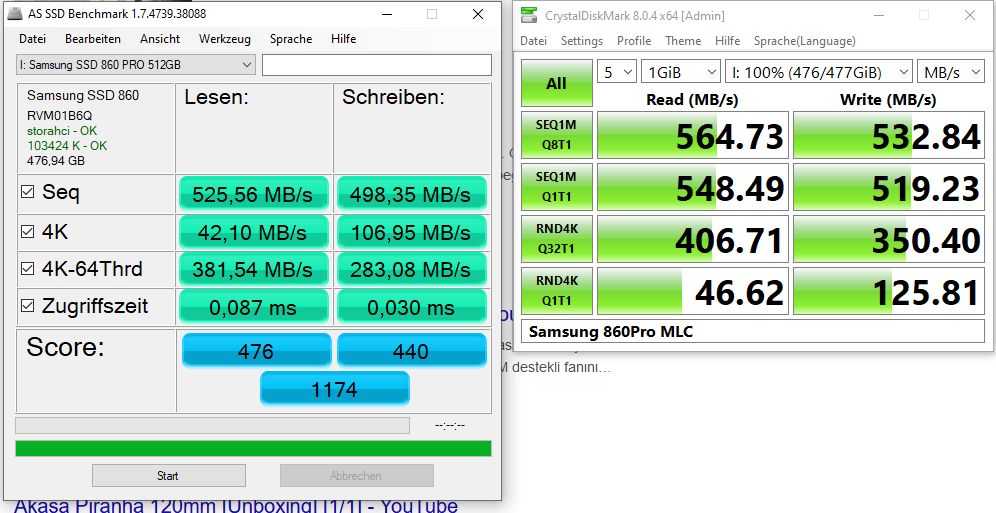Viewport: 996px width, 513px height.
Task: Open the 1GiB test size dropdown
Action: [680, 72]
